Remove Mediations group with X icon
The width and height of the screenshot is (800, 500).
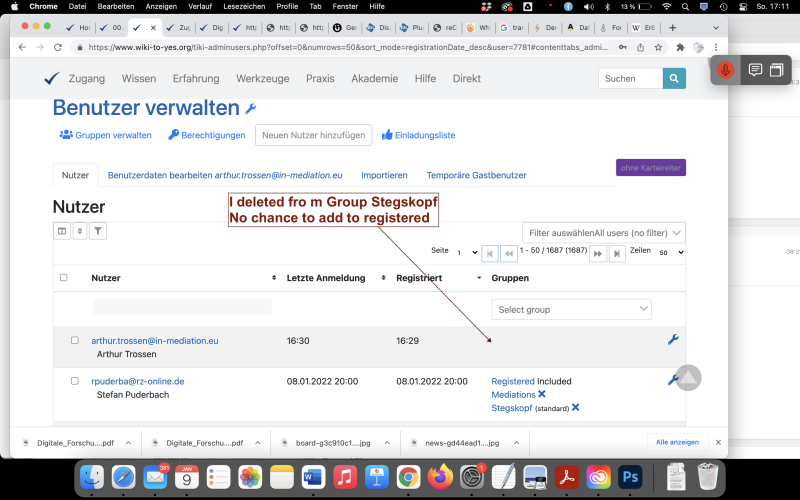pos(542,395)
